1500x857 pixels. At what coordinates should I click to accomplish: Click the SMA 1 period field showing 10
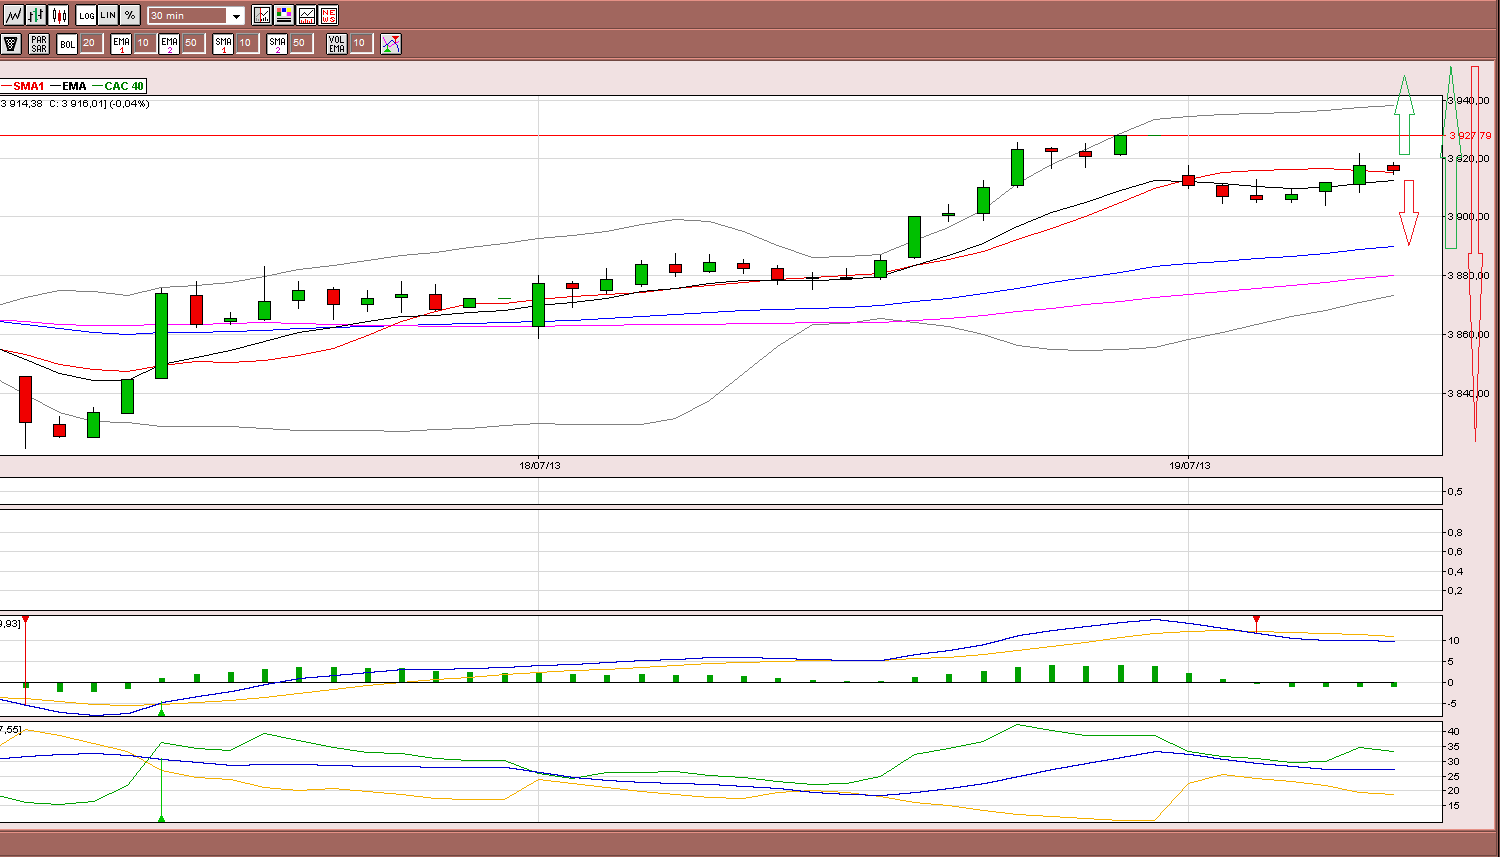(246, 43)
